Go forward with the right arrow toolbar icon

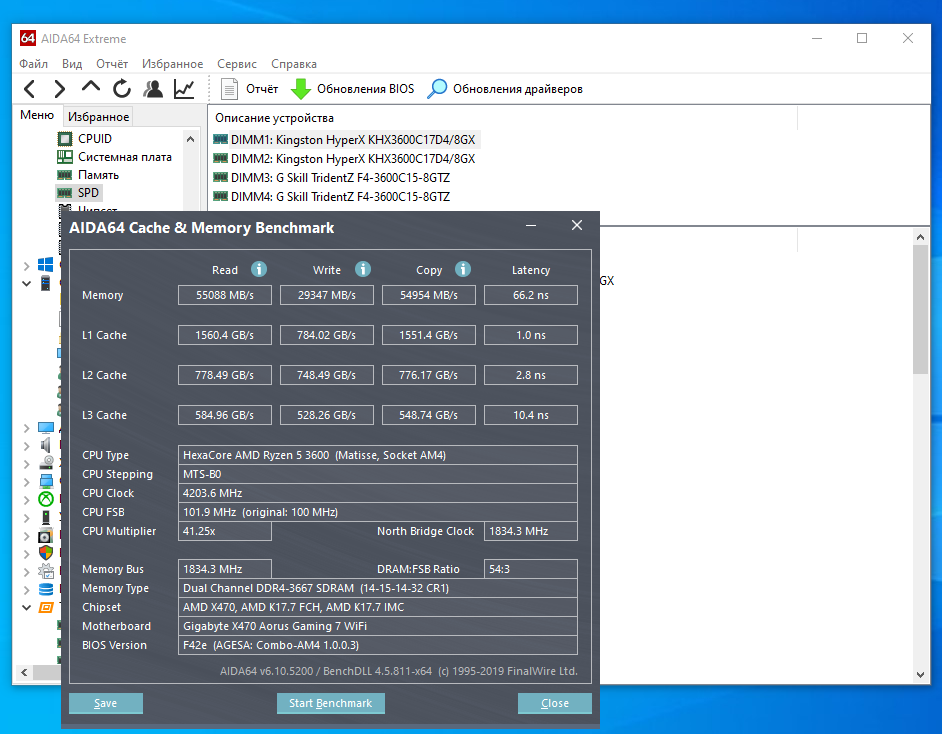[59, 89]
